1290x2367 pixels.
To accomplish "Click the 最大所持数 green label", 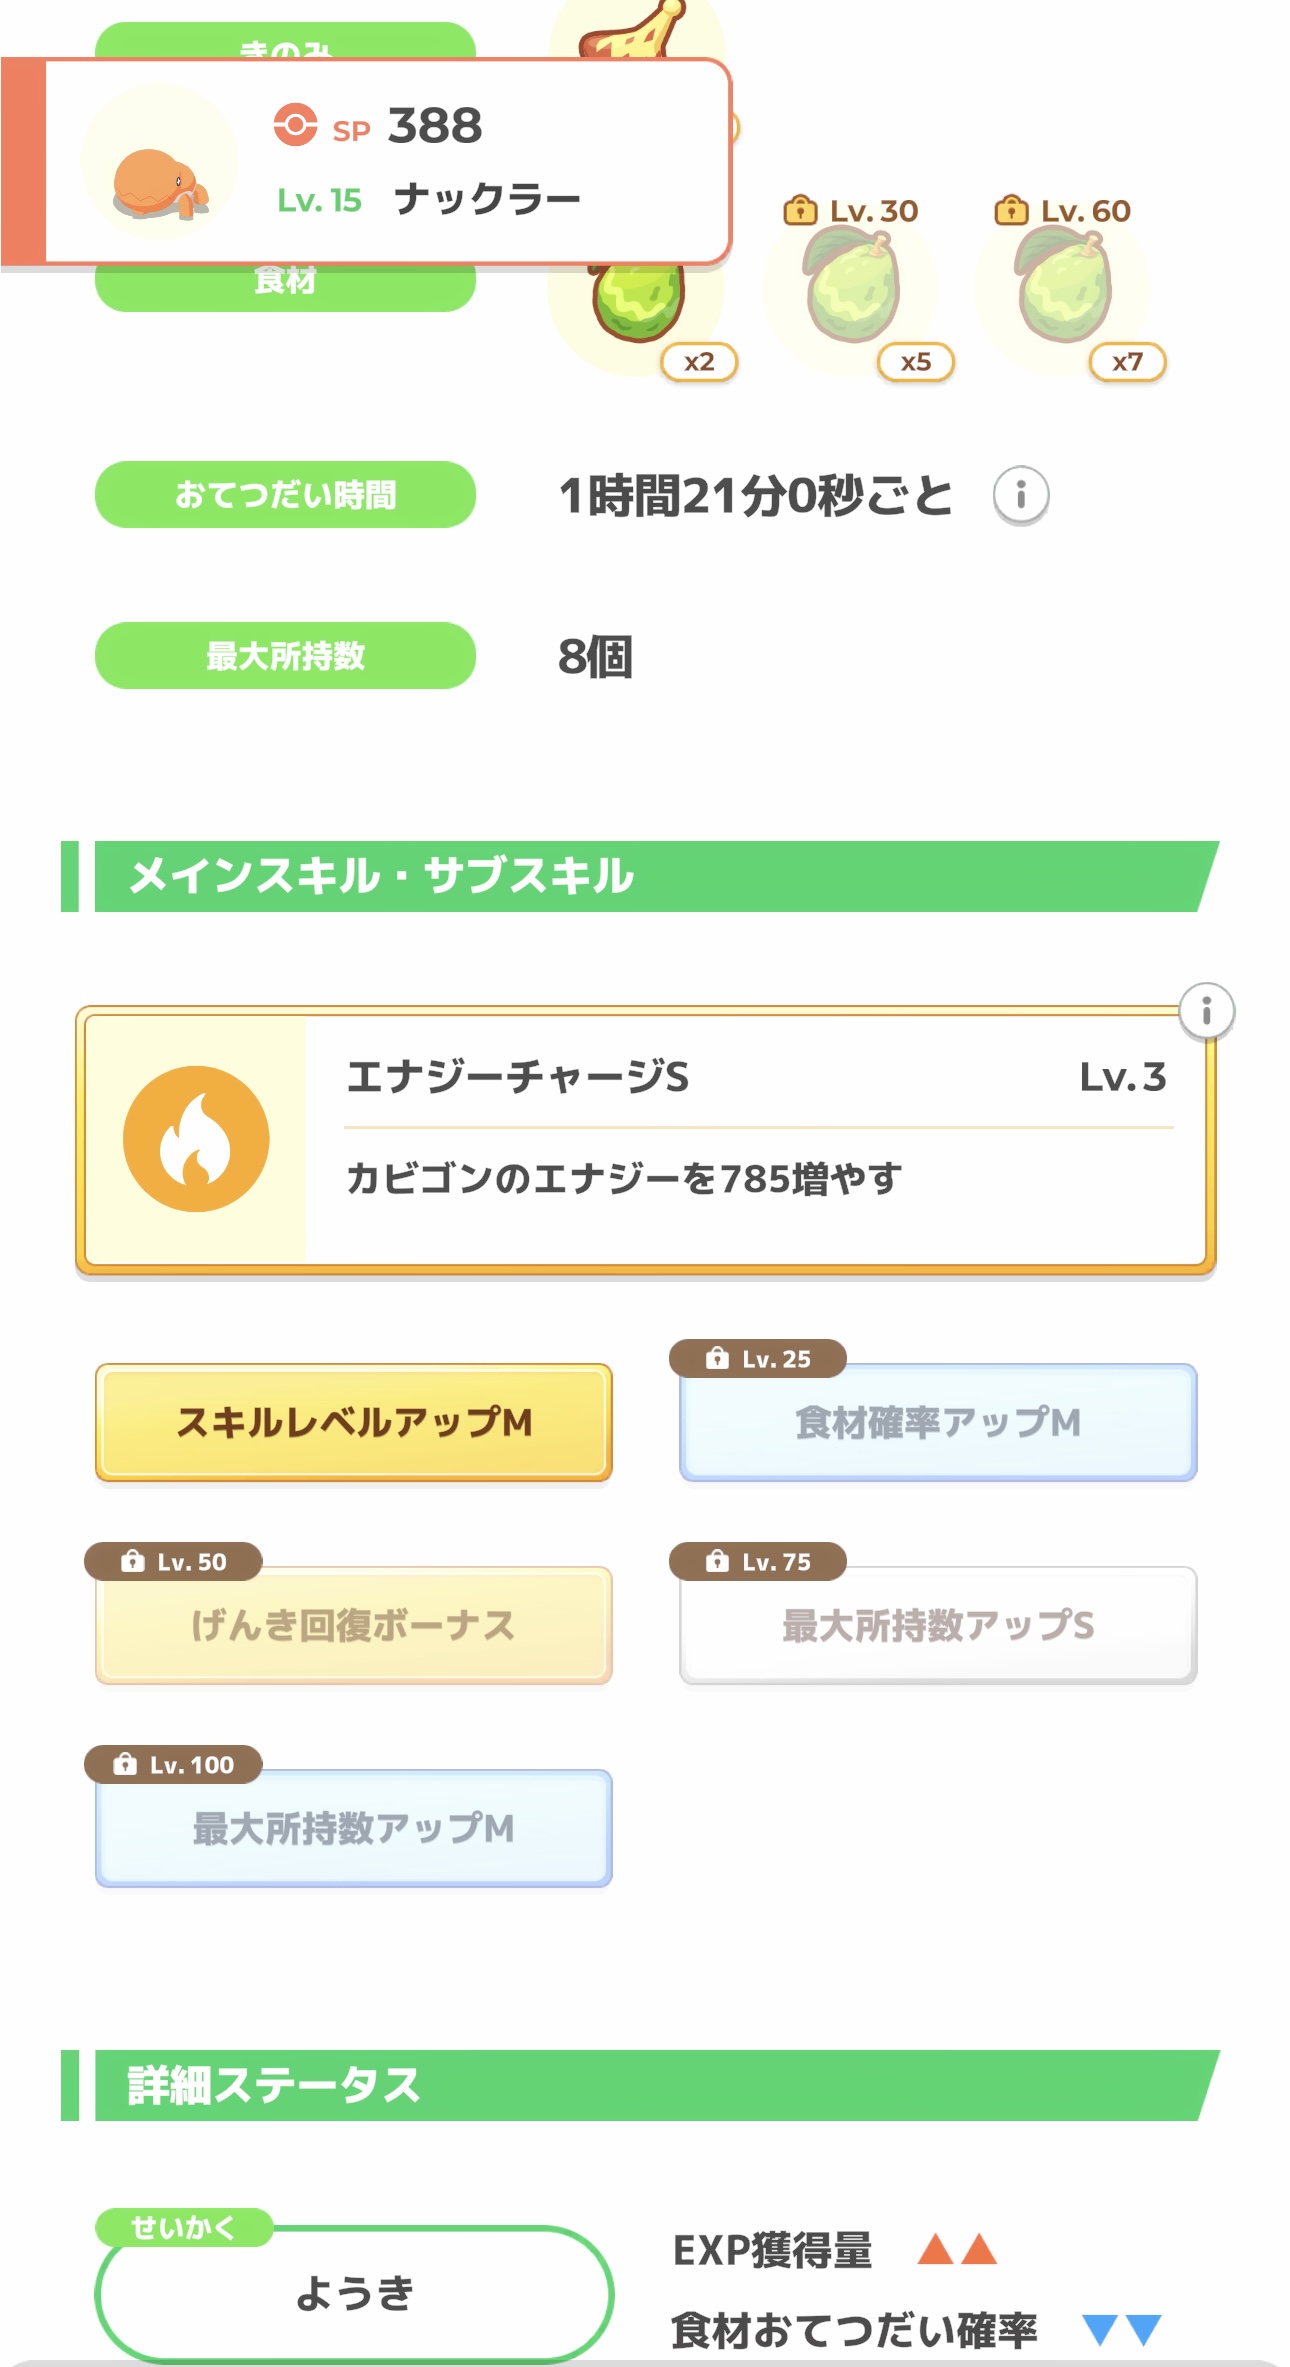I will click(x=285, y=656).
